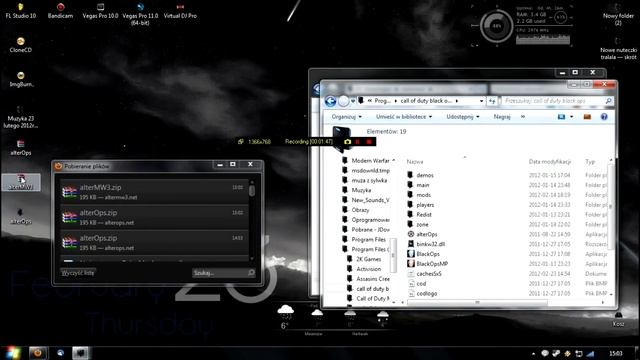This screenshot has width=640, height=360.
Task: Select the highlighted alterMW3 desktop icon
Action: click(x=21, y=182)
